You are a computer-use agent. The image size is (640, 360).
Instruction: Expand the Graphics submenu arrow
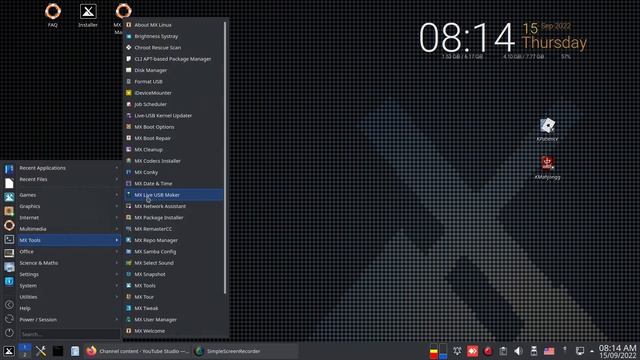click(117, 206)
